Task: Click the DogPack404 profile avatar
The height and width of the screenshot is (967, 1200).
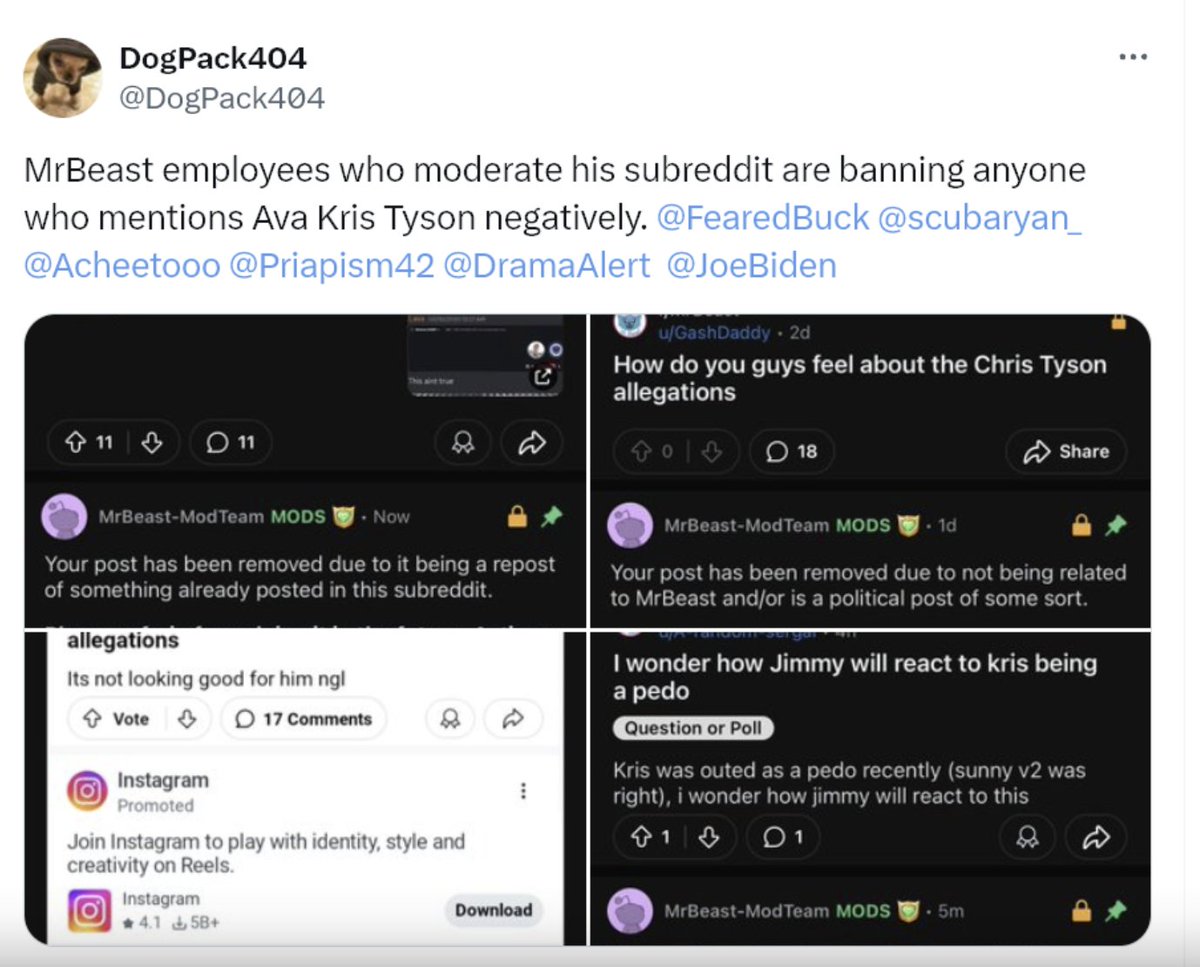Action: coord(62,78)
